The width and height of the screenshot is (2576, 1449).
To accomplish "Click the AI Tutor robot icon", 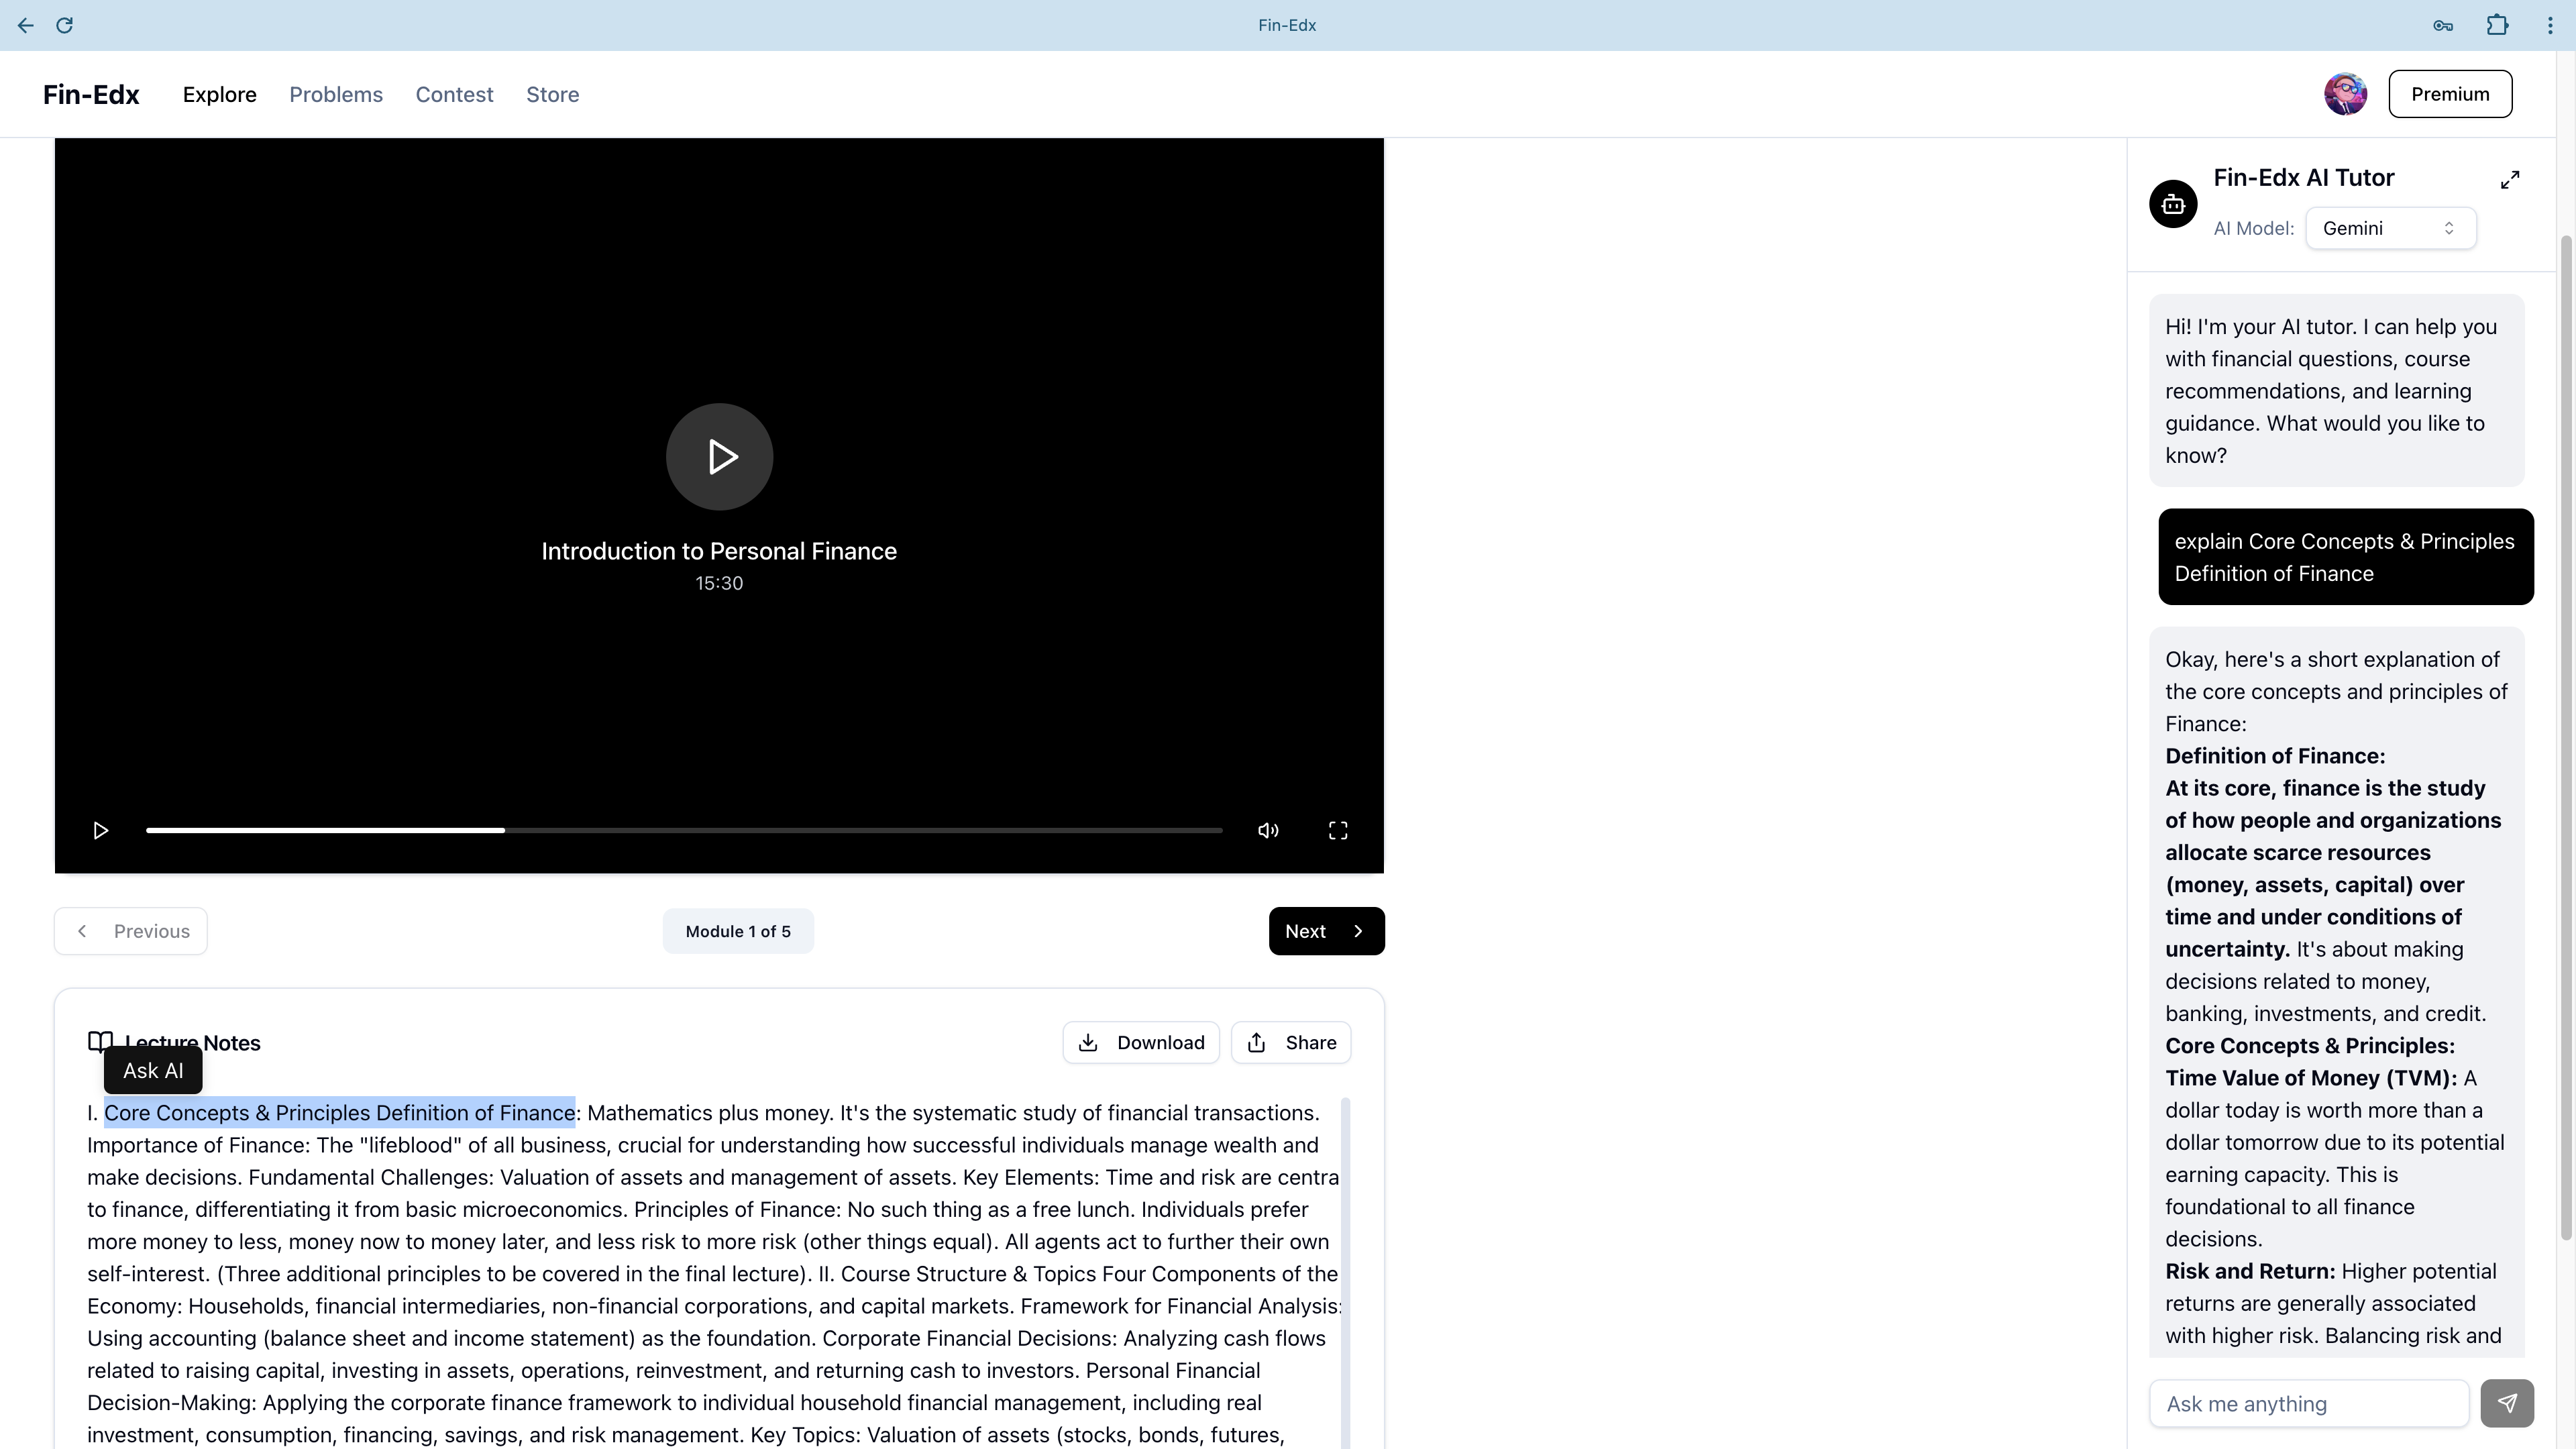I will click(x=2173, y=204).
